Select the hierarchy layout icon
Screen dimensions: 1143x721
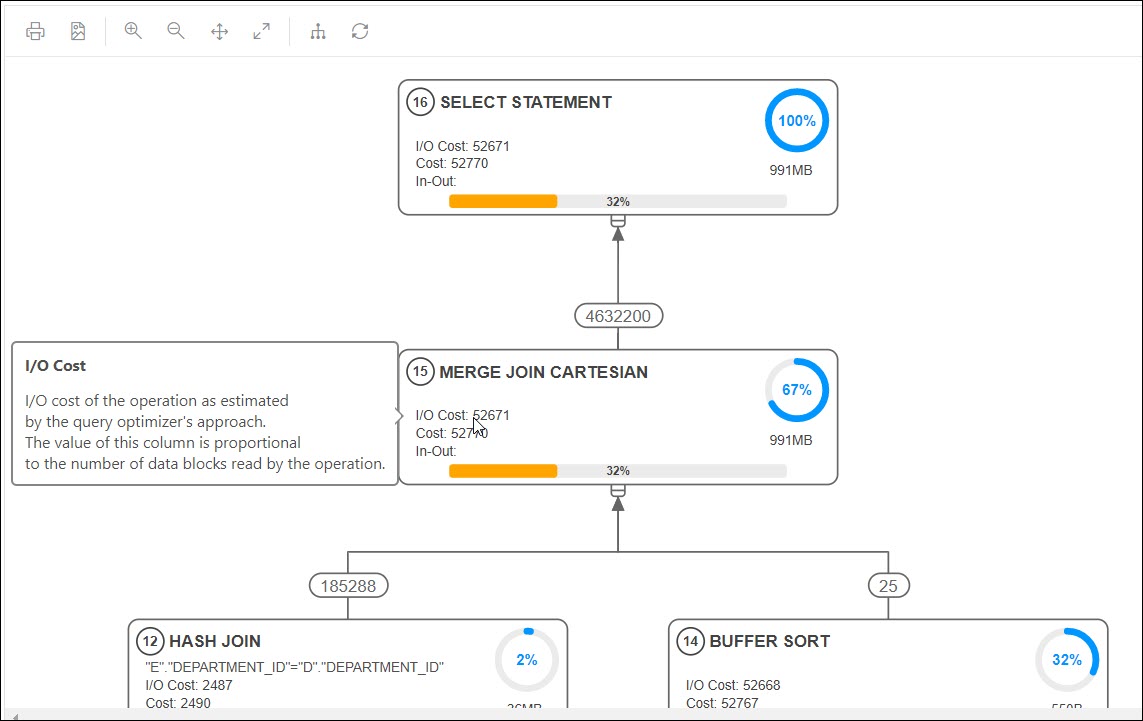point(317,31)
